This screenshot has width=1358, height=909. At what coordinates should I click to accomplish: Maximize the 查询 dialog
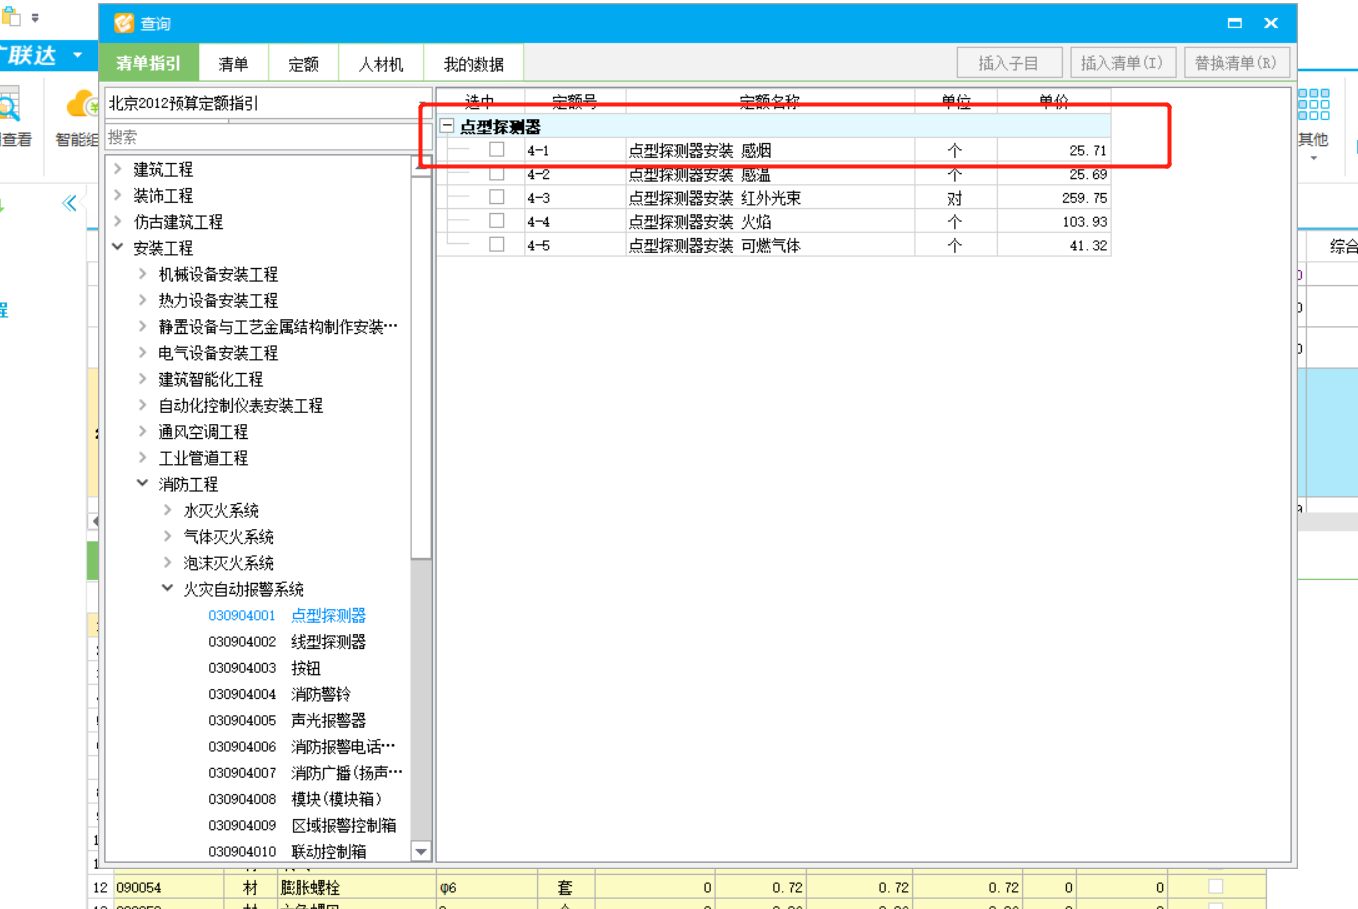point(1235,23)
